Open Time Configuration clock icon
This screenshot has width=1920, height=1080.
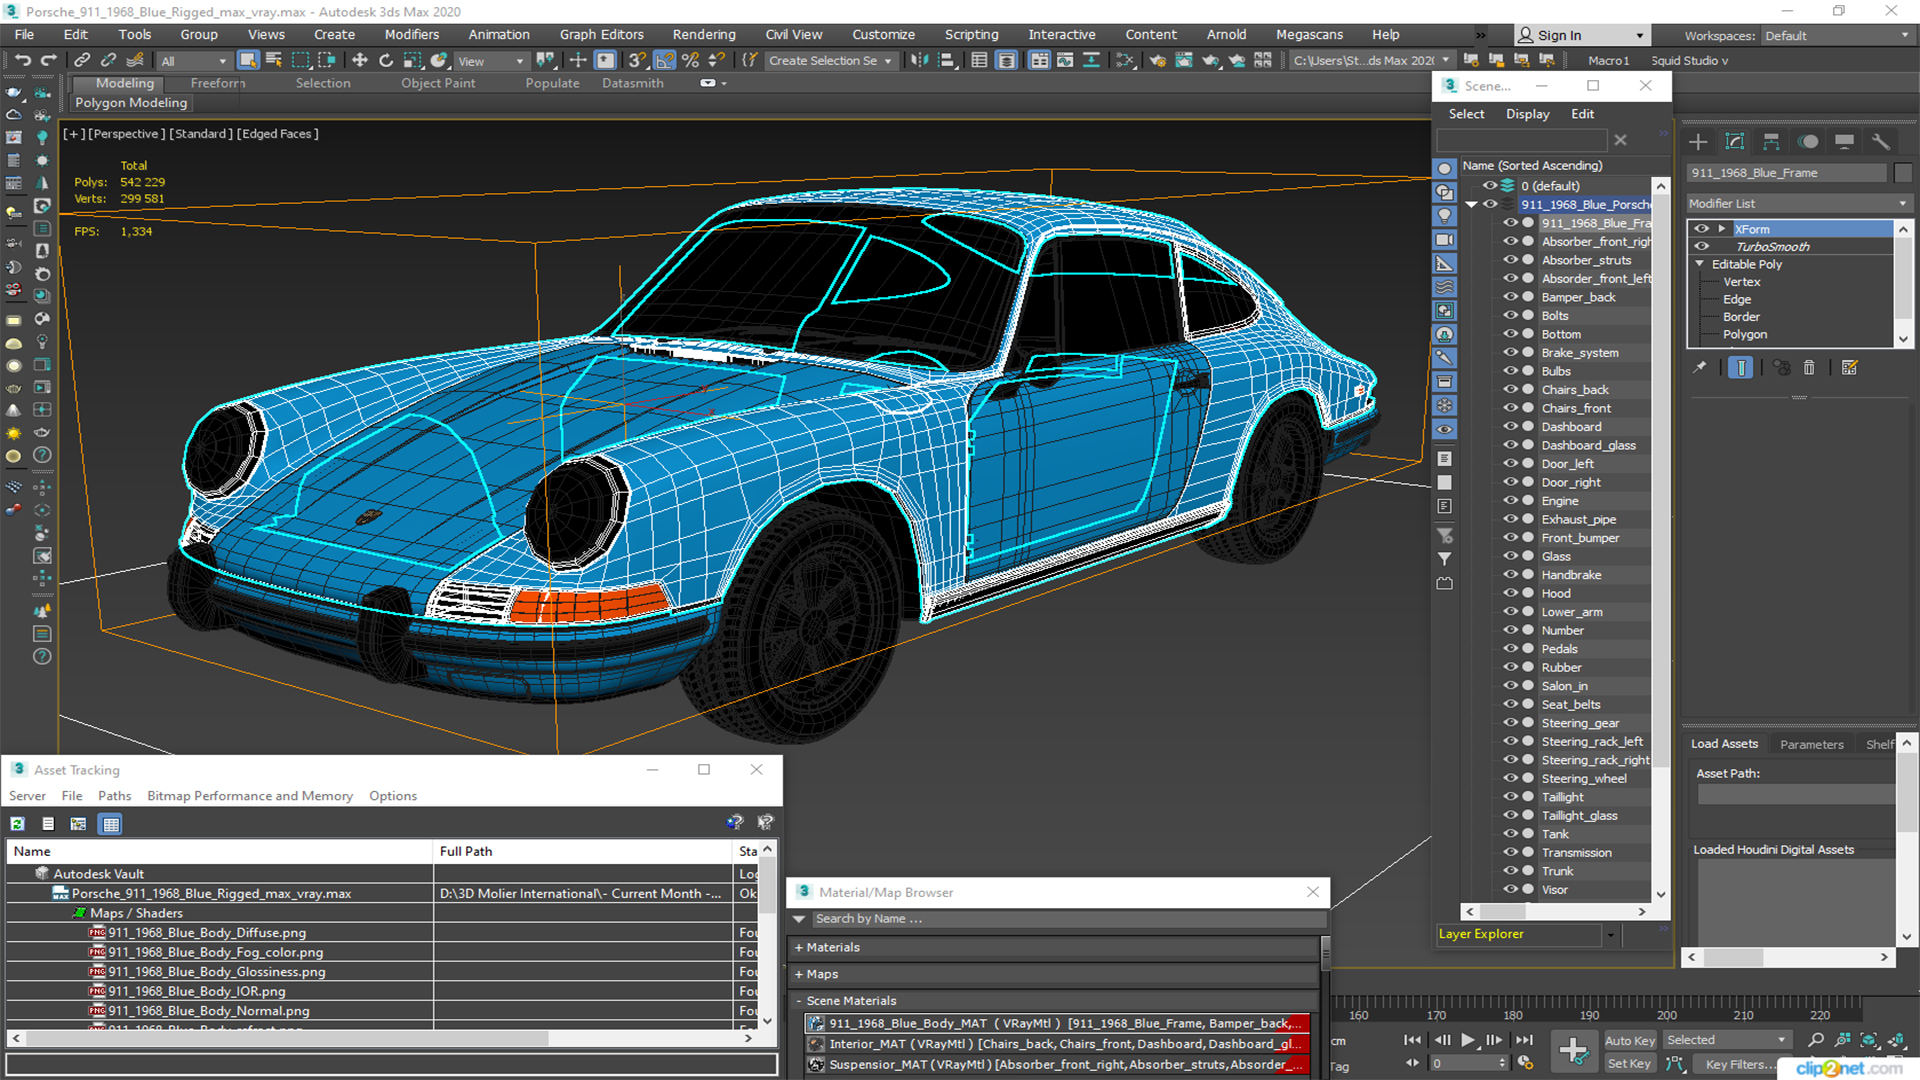click(x=1526, y=1063)
